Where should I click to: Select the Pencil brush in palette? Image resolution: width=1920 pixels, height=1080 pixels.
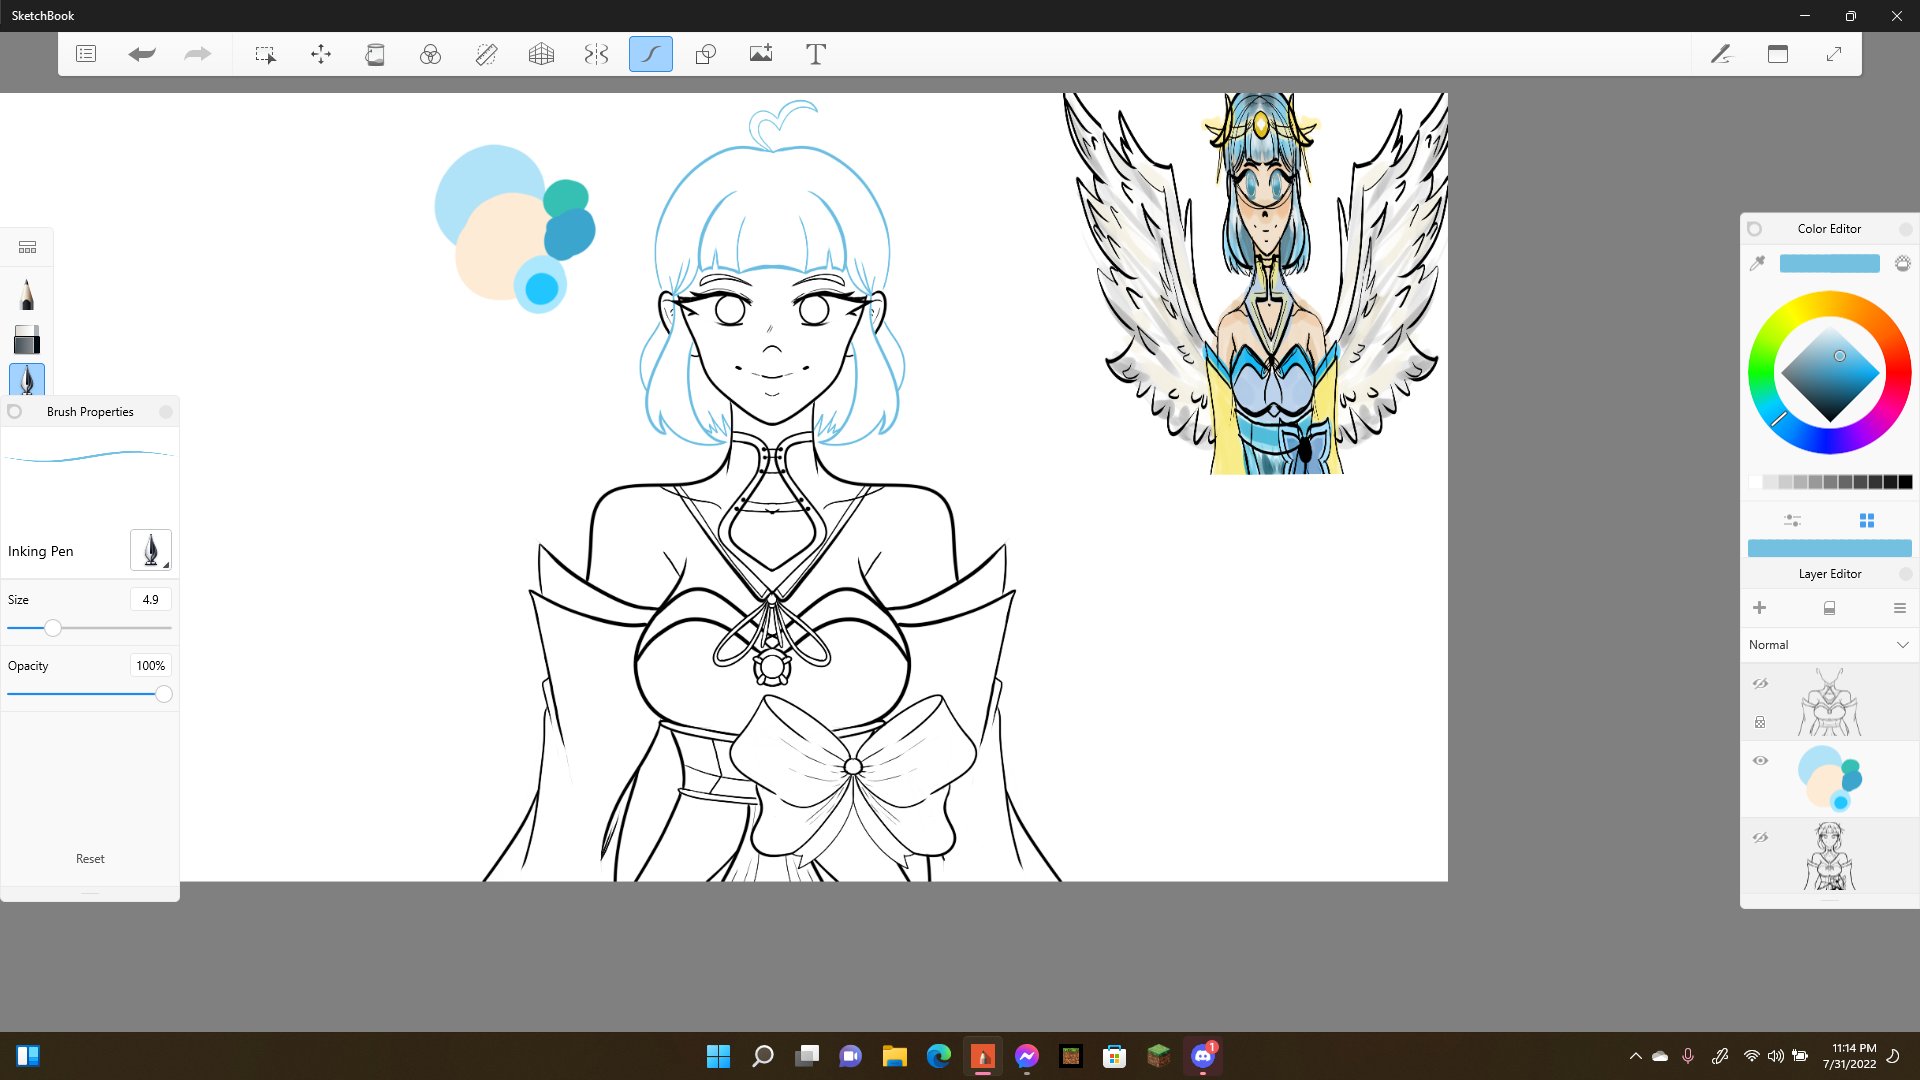tap(27, 295)
